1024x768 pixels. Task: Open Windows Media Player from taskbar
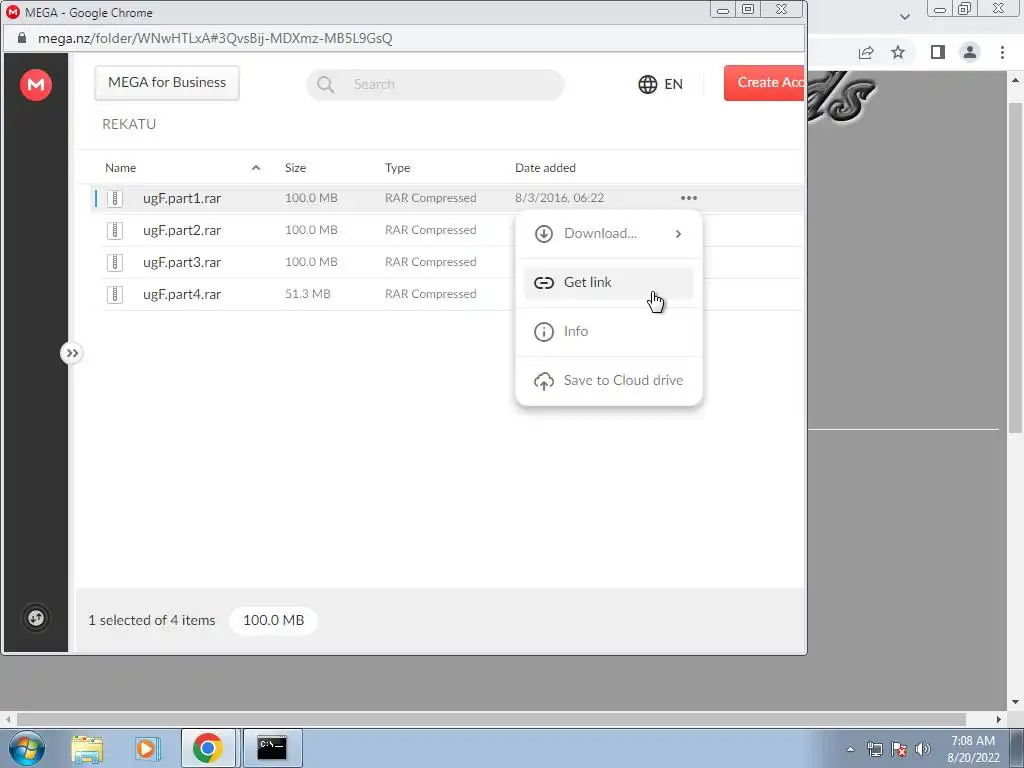pos(147,748)
